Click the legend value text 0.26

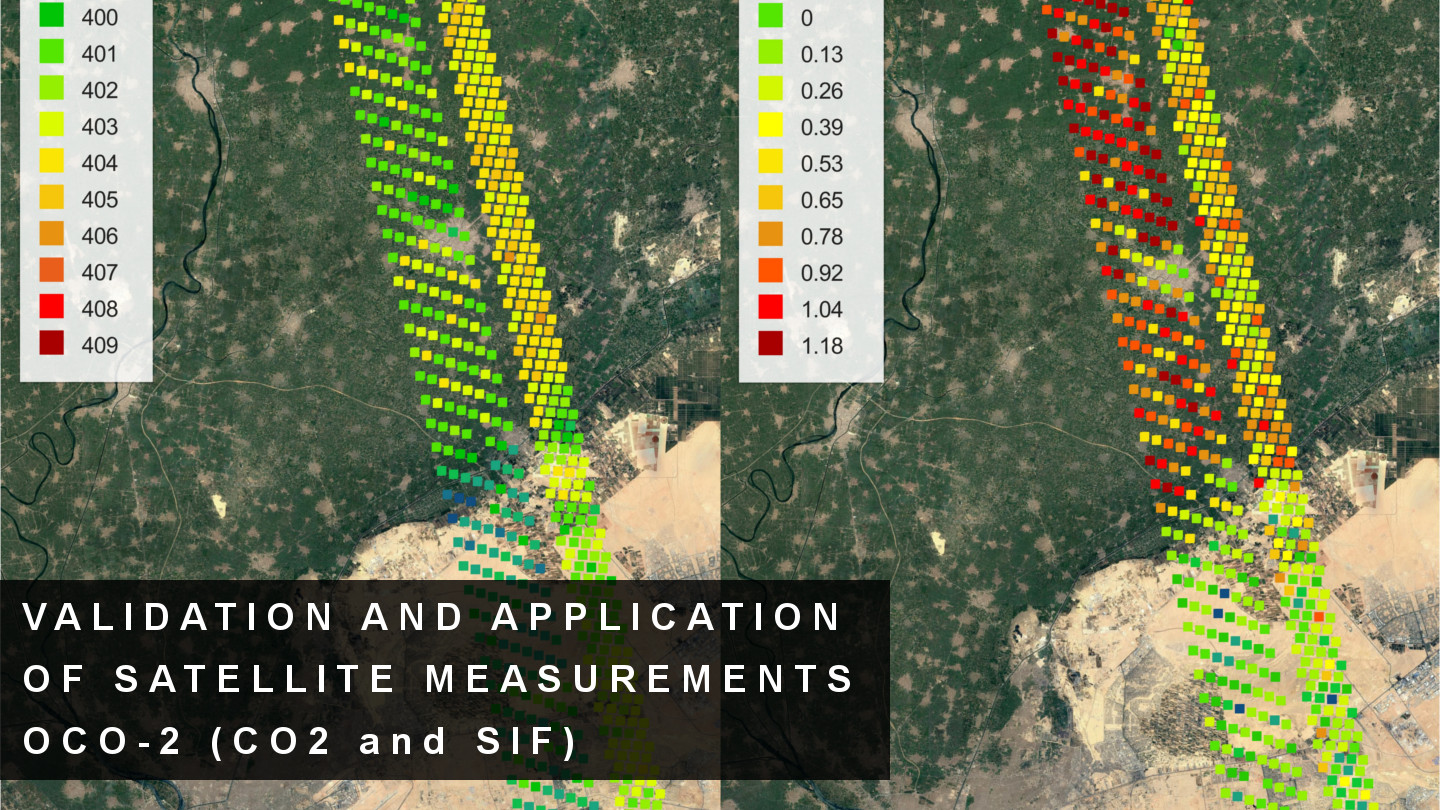pyautogui.click(x=823, y=90)
